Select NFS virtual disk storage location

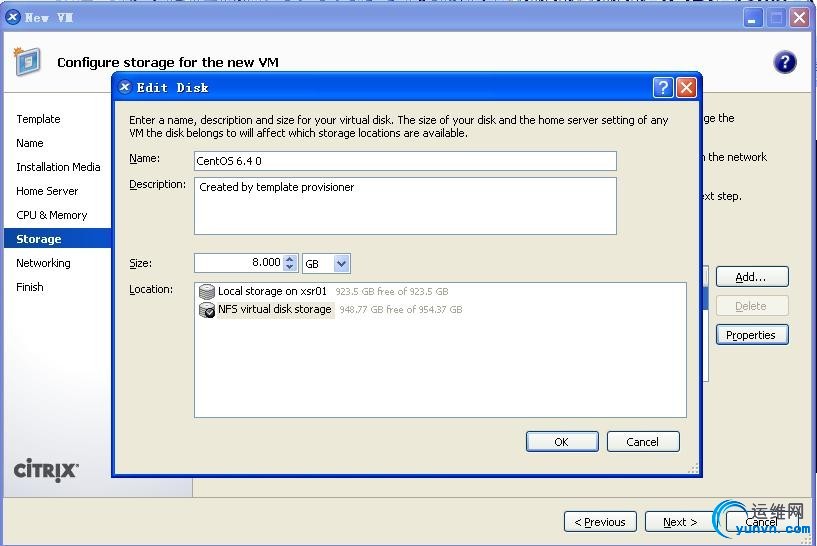click(275, 309)
